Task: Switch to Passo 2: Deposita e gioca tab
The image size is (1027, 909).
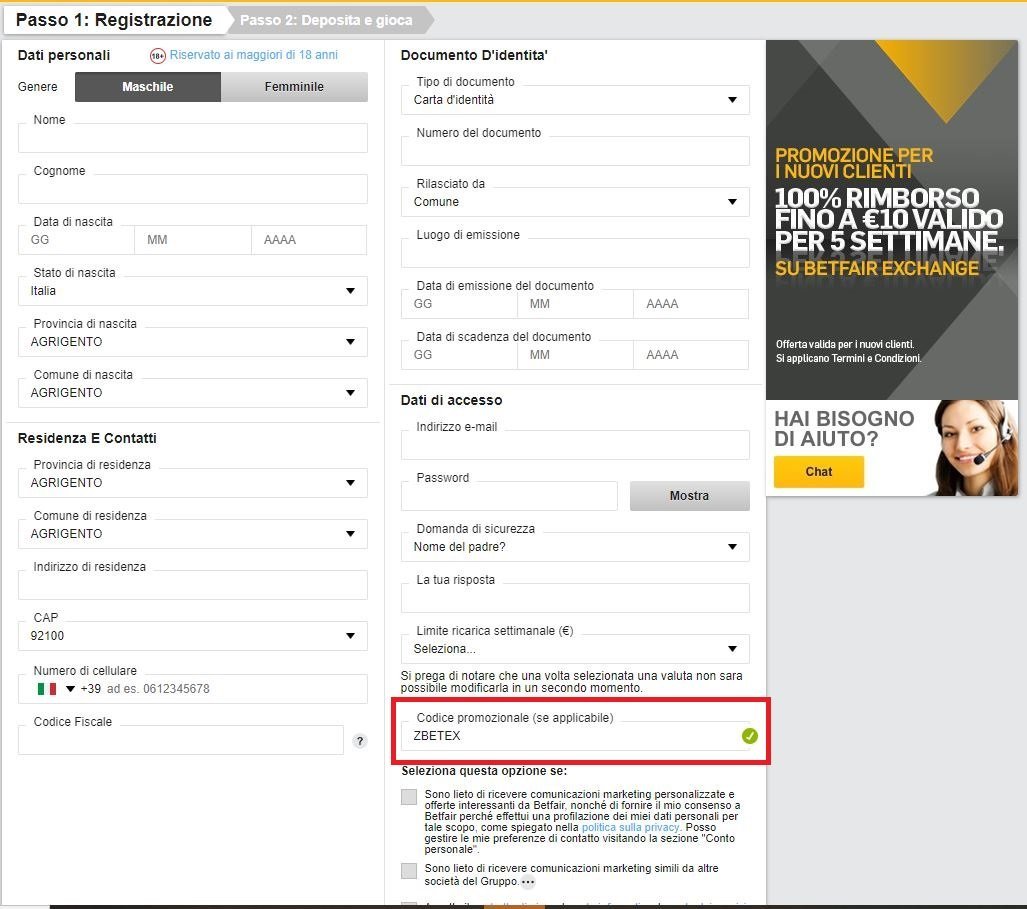Action: (326, 20)
